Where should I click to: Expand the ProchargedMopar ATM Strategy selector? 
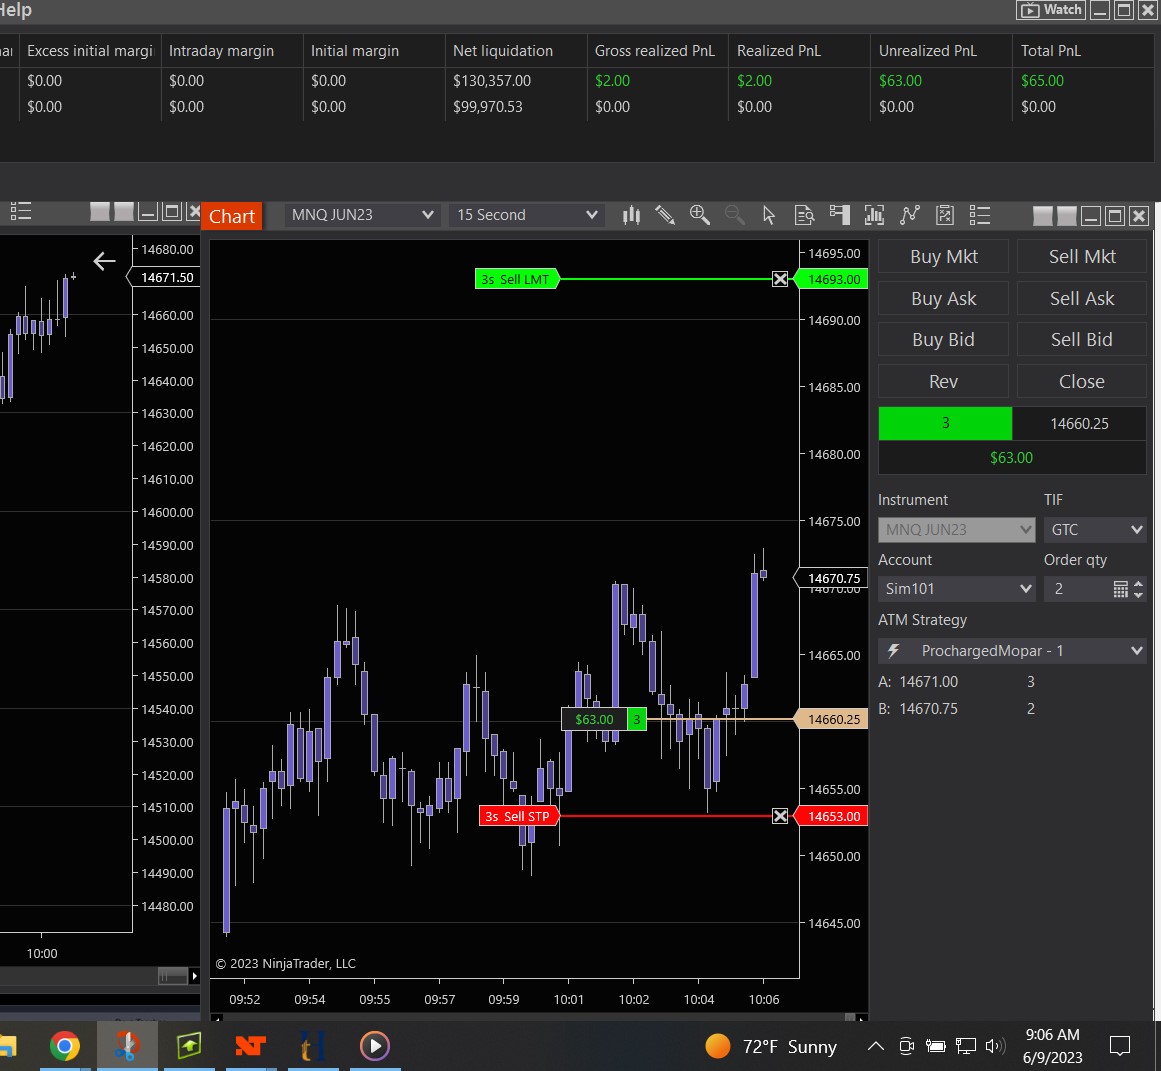(x=1012, y=651)
